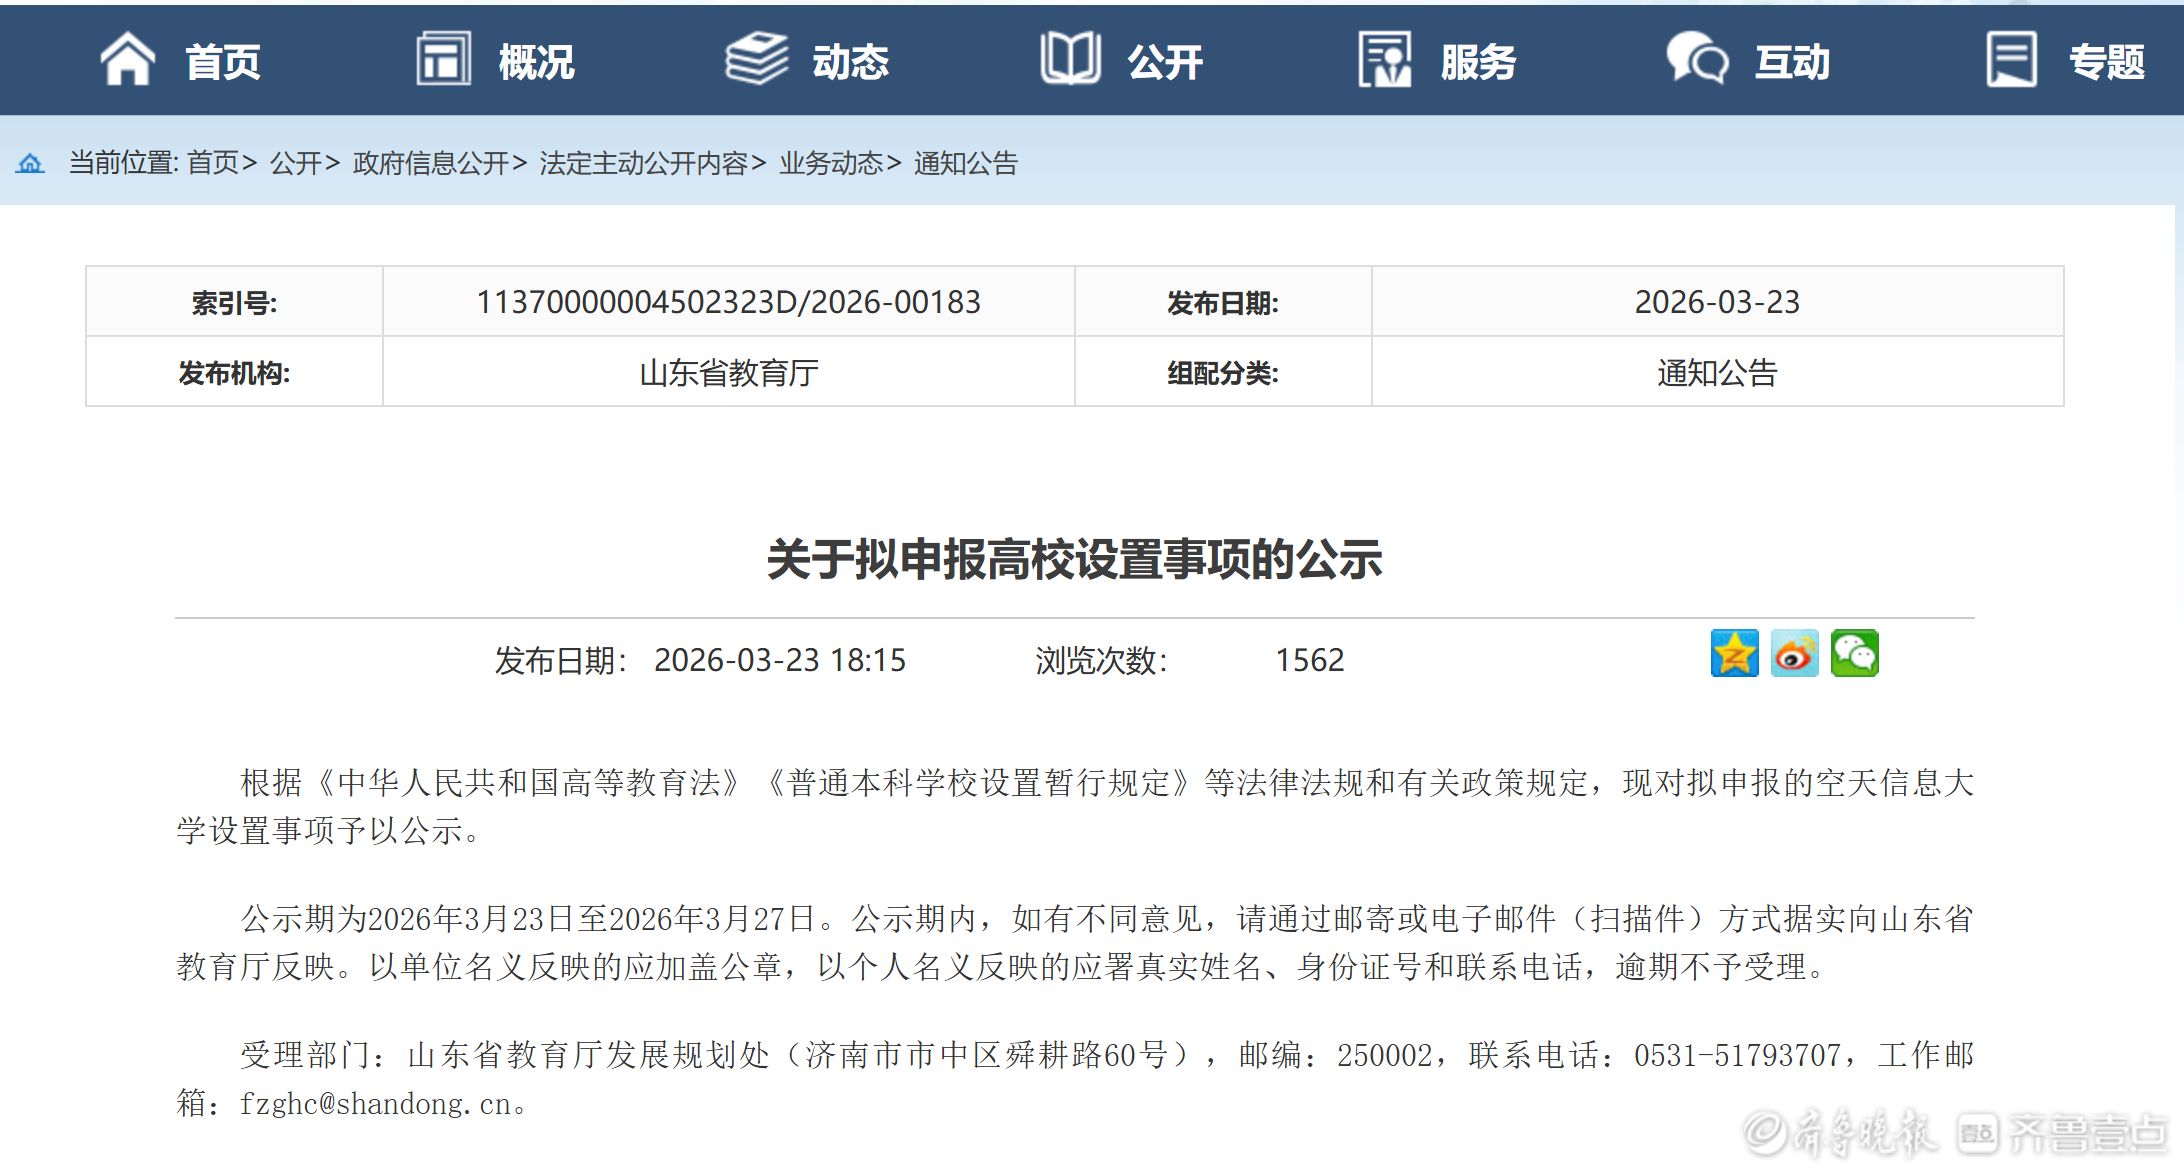Click the home house icon in navbar
Viewport: 2184px width, 1175px height.
127,59
